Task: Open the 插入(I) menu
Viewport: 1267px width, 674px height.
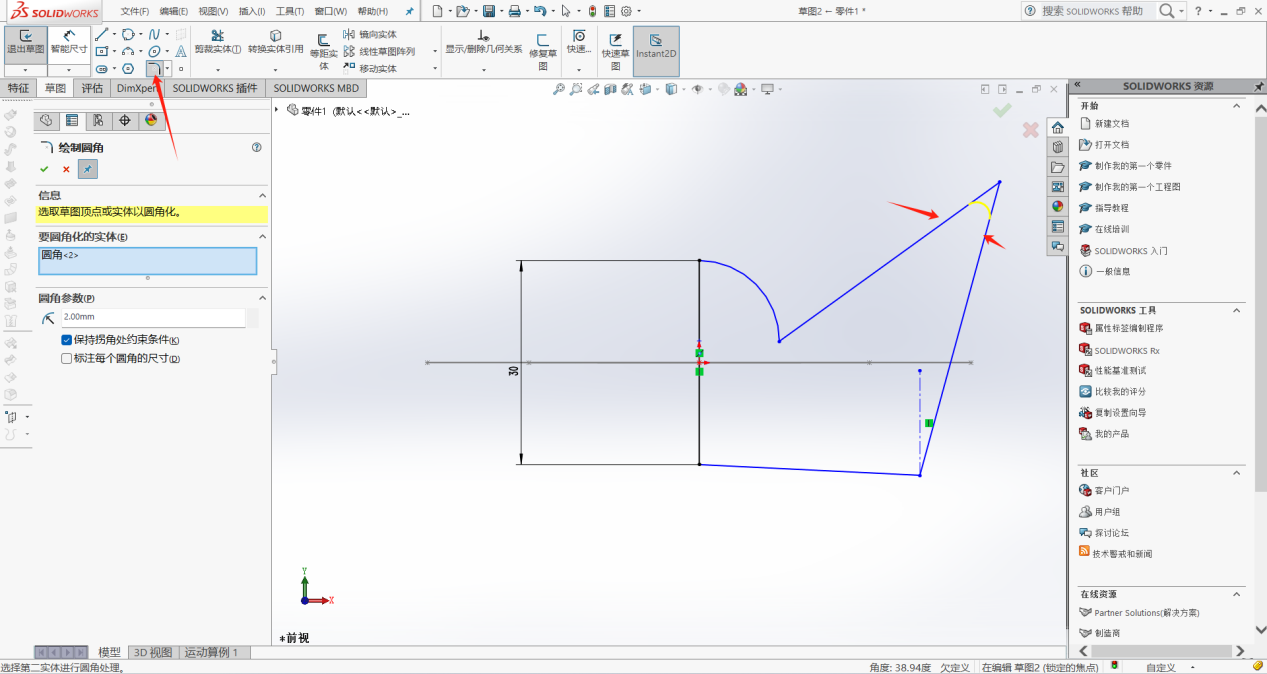Action: pyautogui.click(x=252, y=11)
